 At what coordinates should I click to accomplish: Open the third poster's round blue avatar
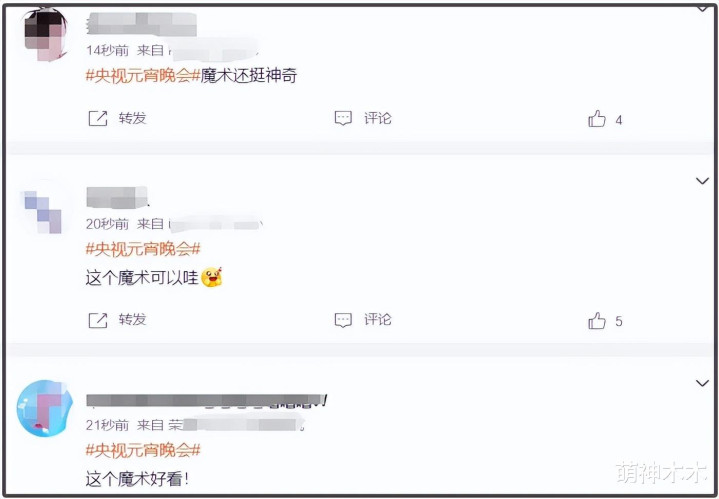[44, 408]
